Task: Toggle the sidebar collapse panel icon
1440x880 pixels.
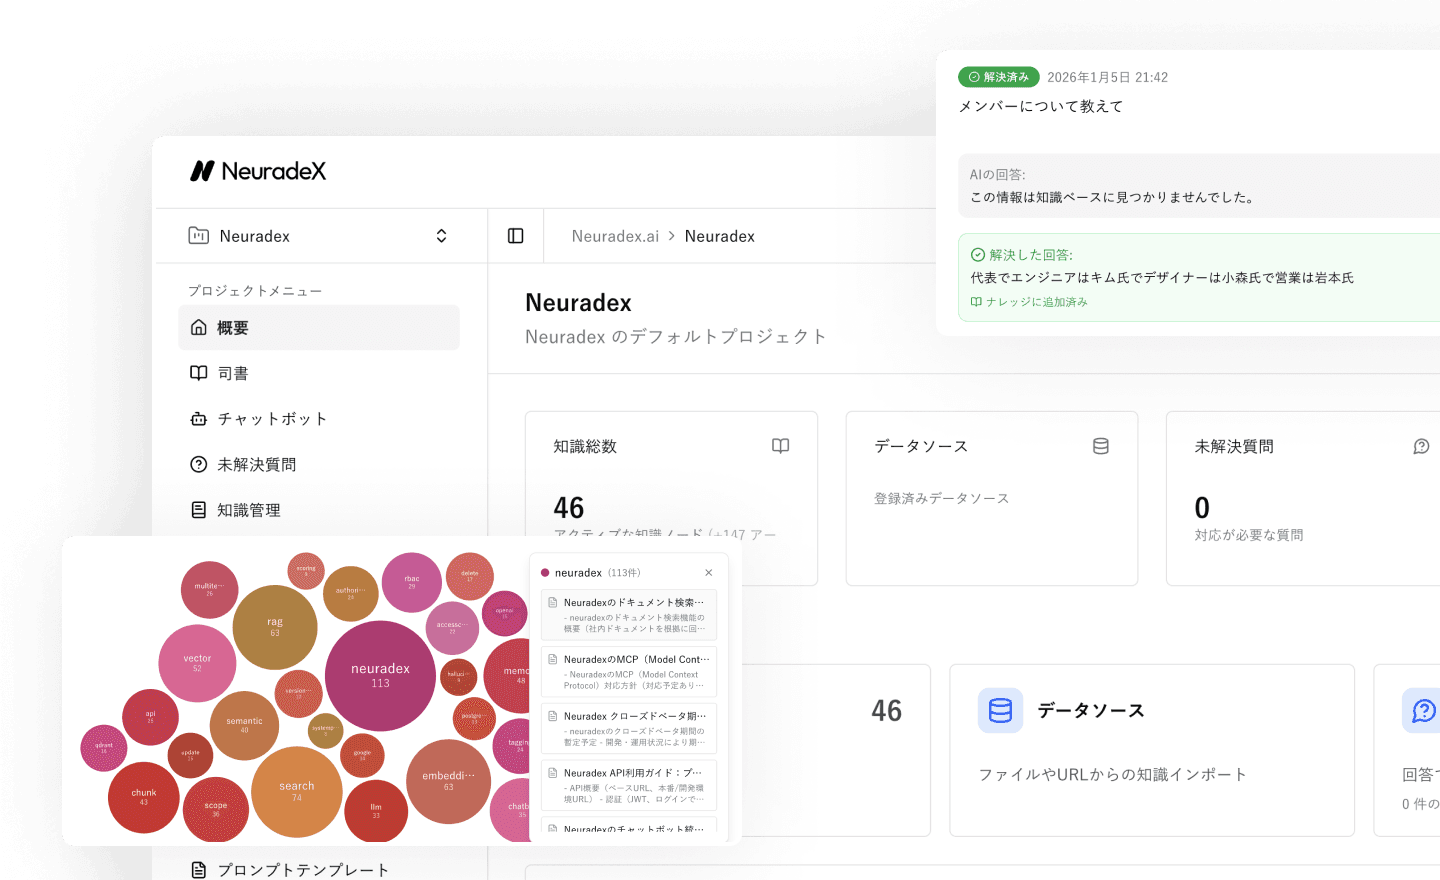Action: (515, 235)
